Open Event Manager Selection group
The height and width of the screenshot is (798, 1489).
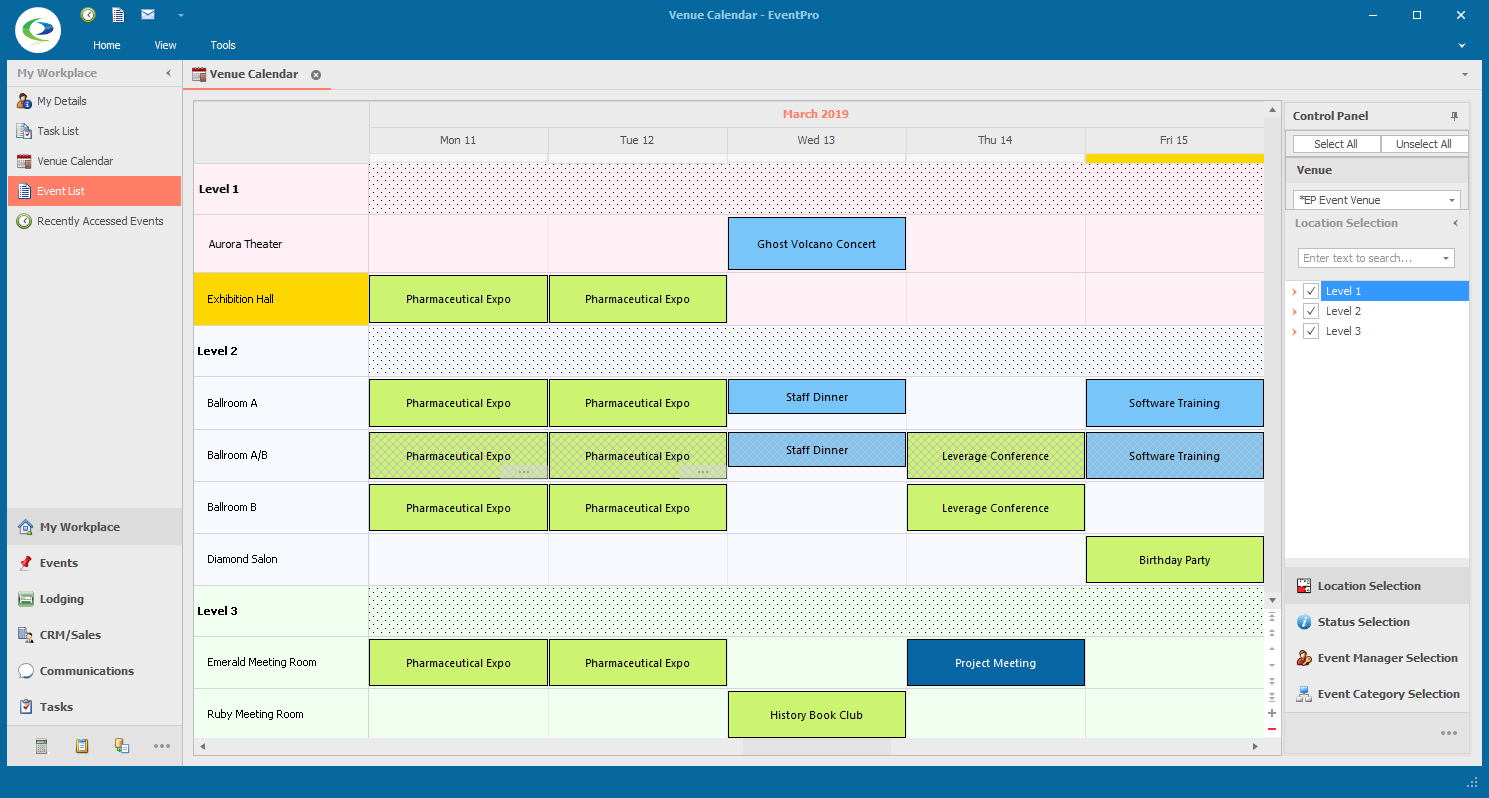click(x=1377, y=658)
